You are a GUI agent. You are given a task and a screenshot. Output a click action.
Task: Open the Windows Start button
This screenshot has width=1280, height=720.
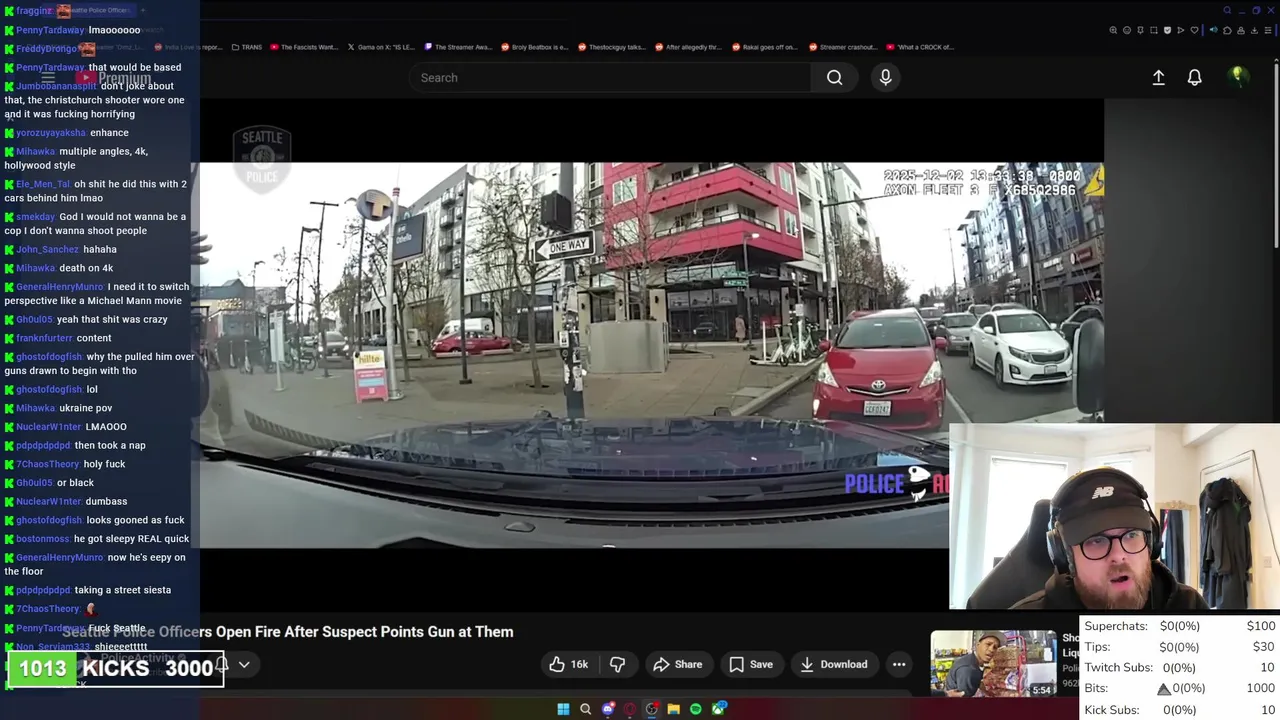tap(563, 709)
